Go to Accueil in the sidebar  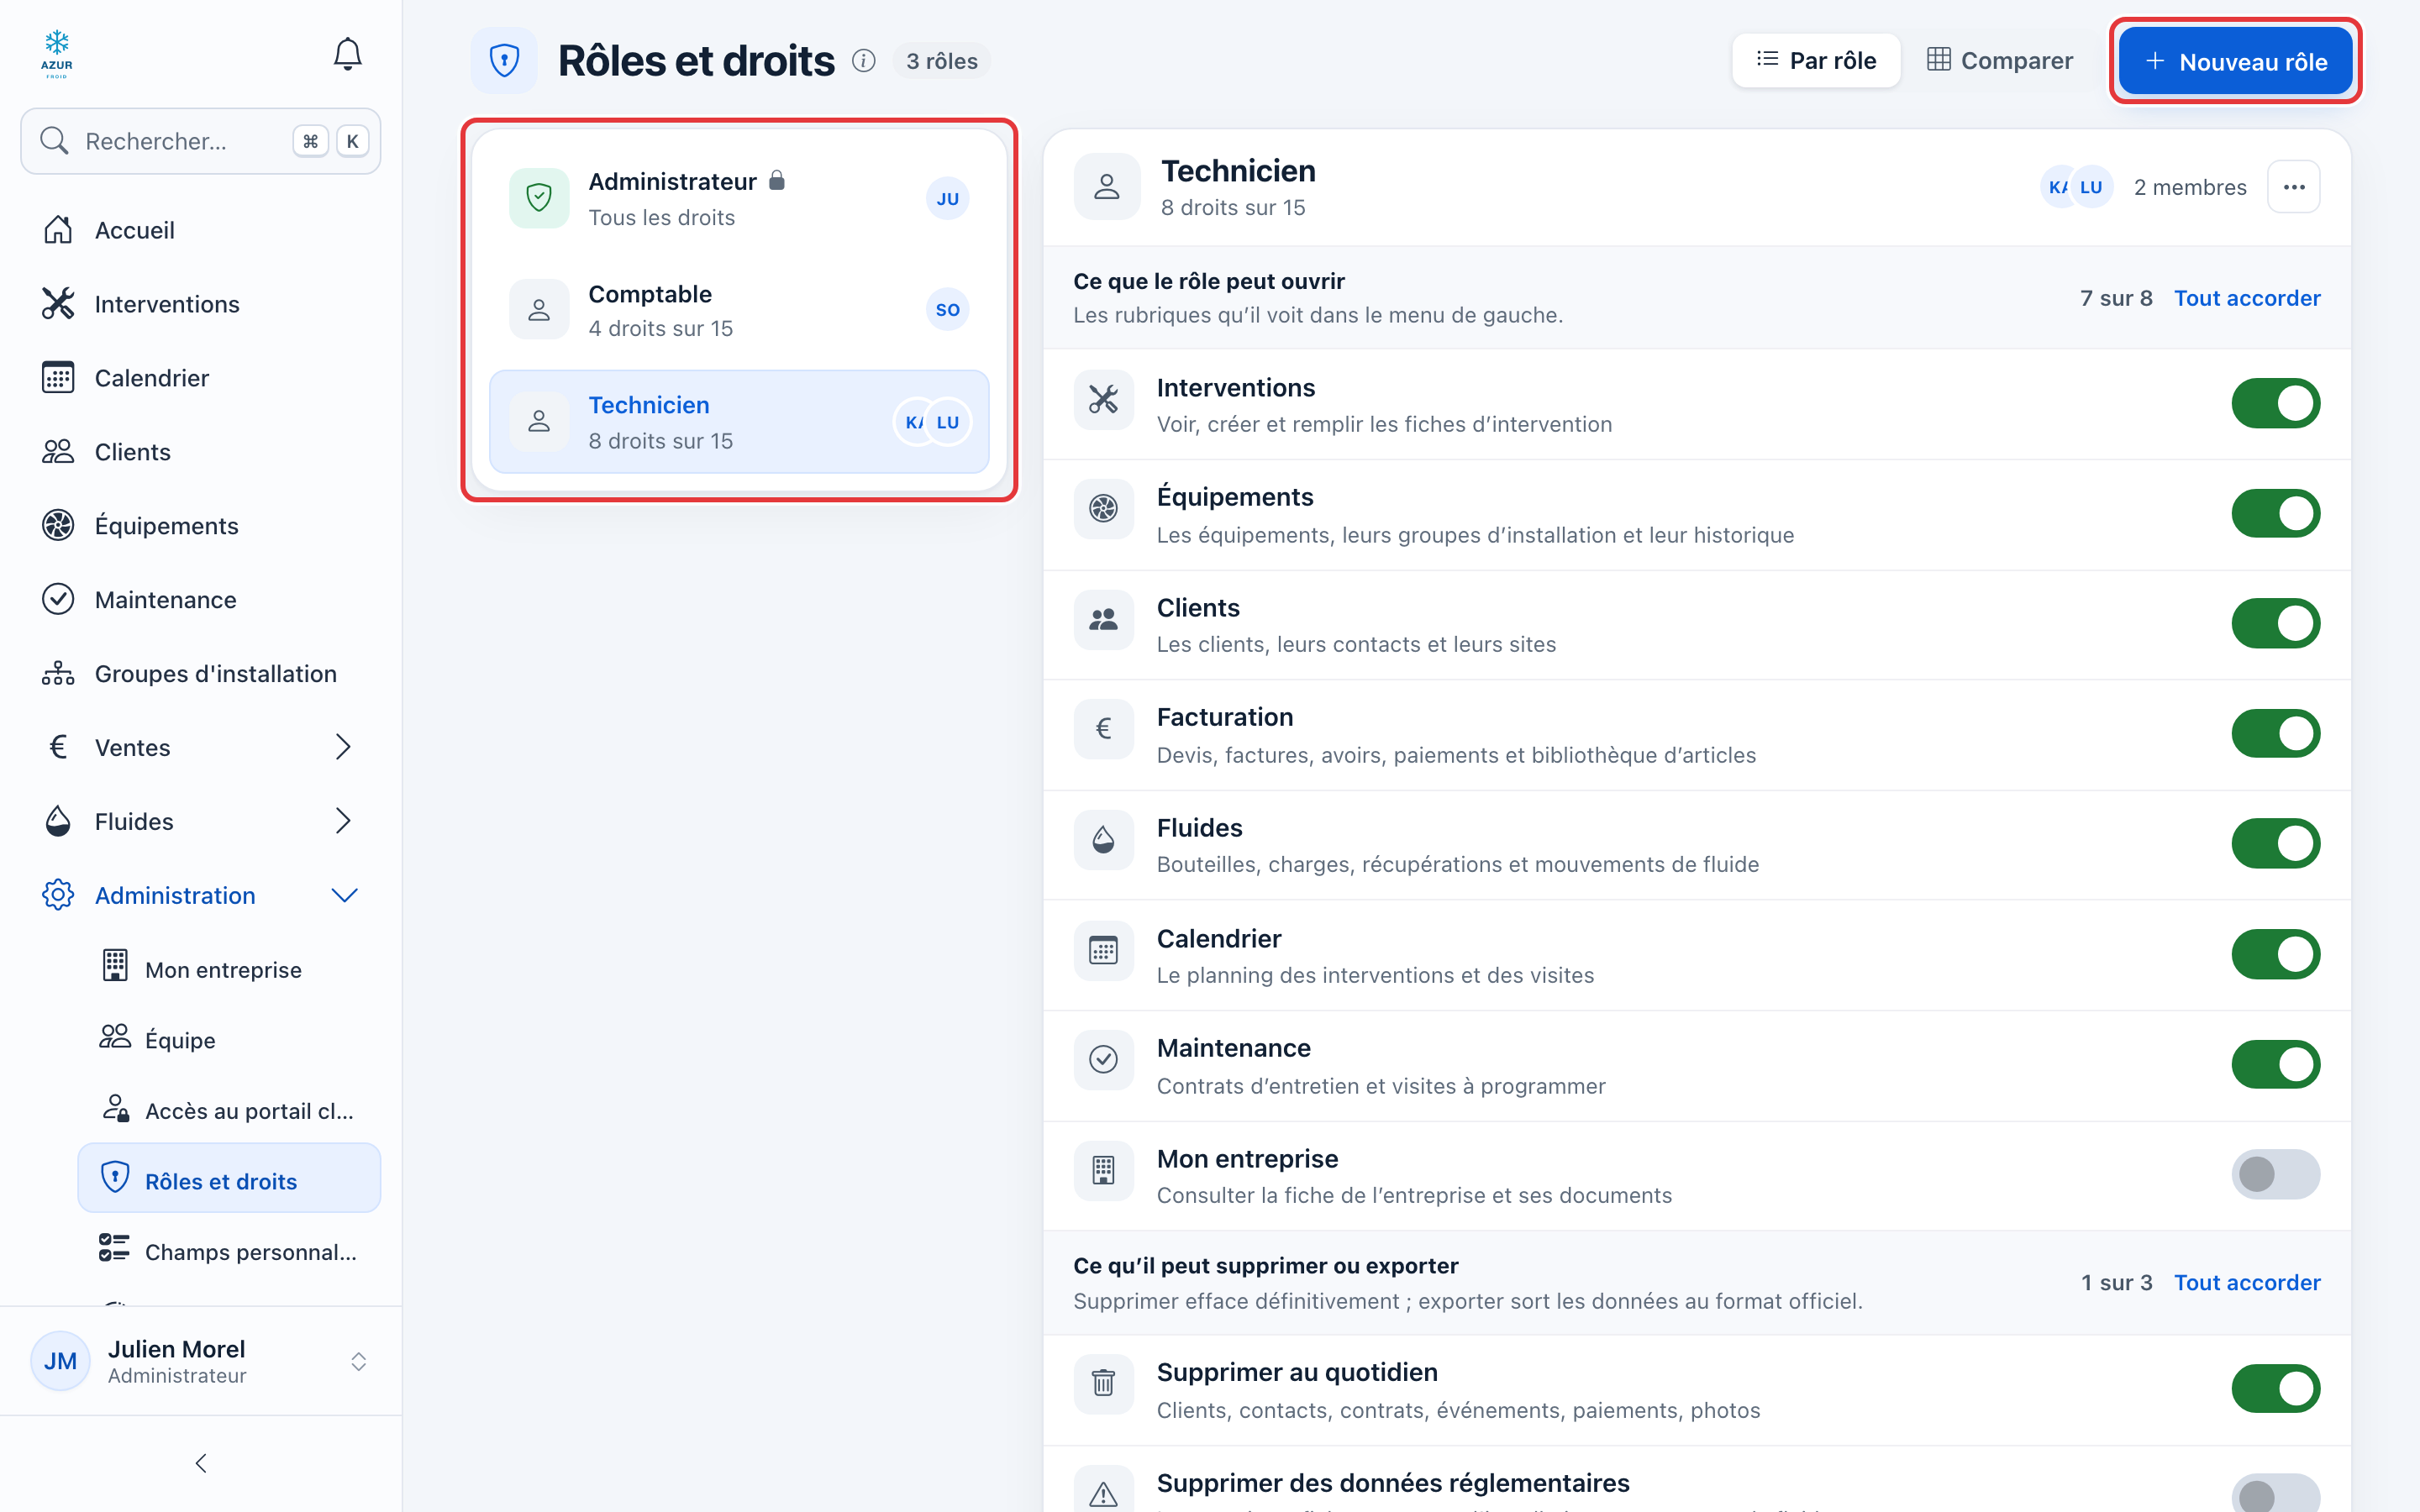(201, 230)
